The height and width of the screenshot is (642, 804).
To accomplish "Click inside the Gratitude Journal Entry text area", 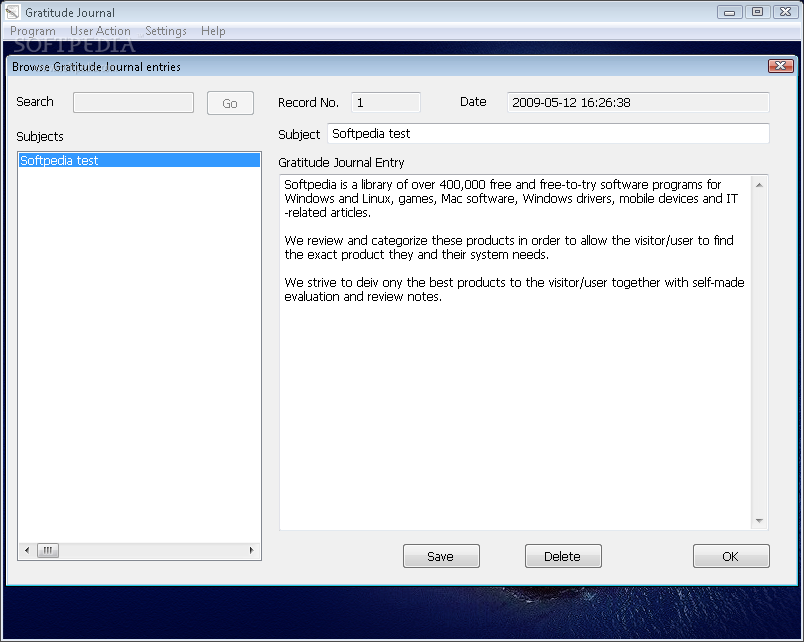I will 515,353.
